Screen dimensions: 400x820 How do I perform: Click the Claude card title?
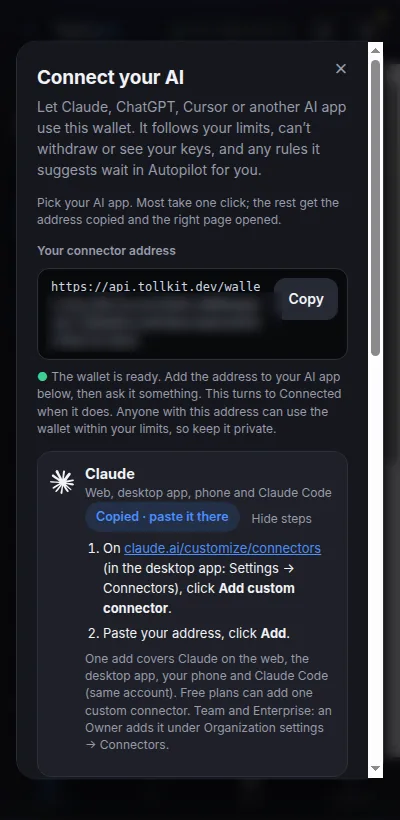point(110,474)
